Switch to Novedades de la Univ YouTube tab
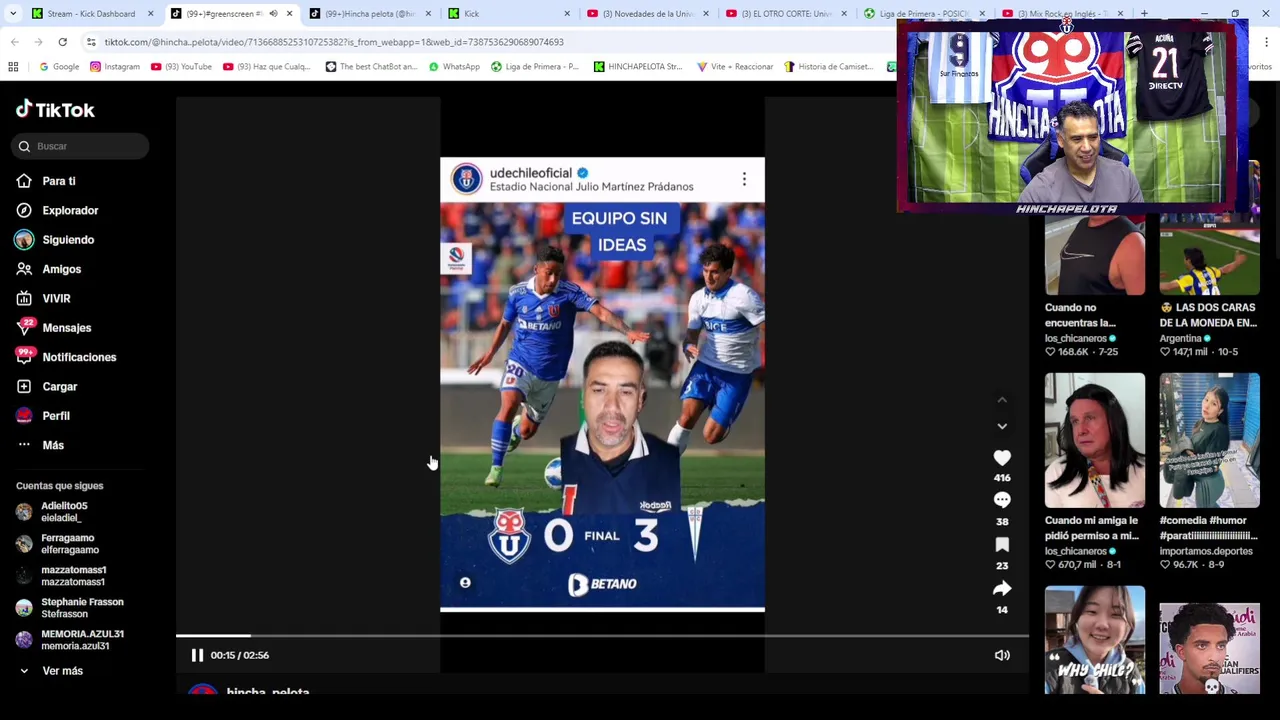Viewport: 1280px width, 720px height. click(x=648, y=14)
